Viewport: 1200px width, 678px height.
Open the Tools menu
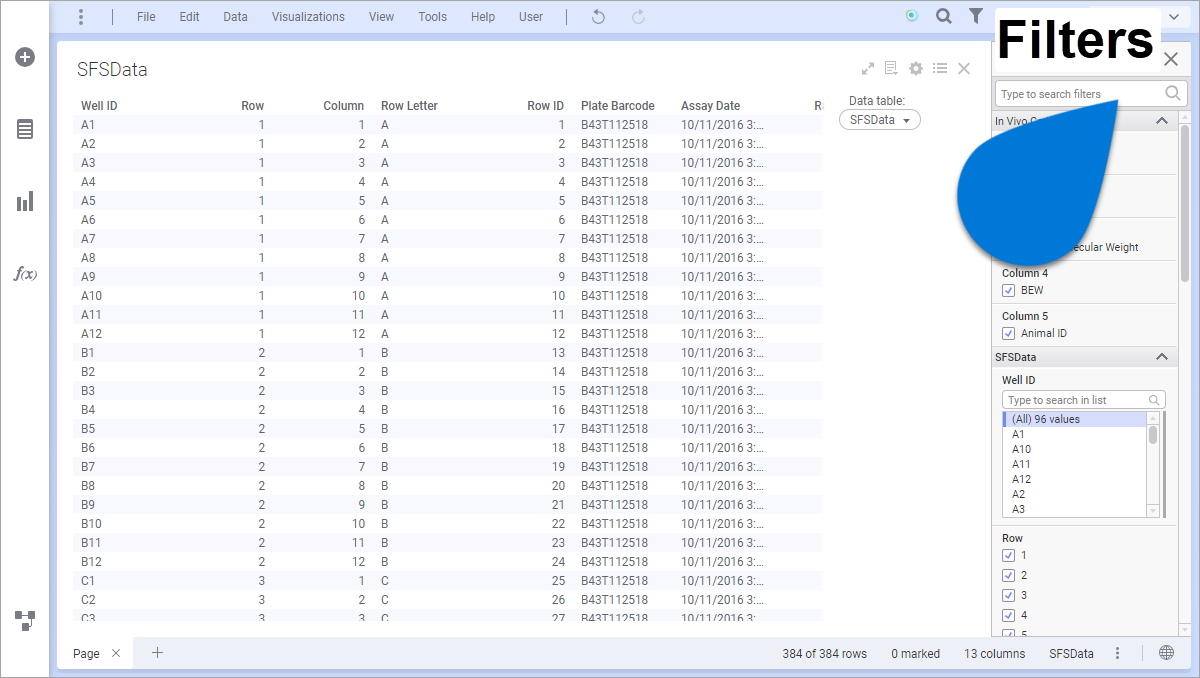pos(432,17)
